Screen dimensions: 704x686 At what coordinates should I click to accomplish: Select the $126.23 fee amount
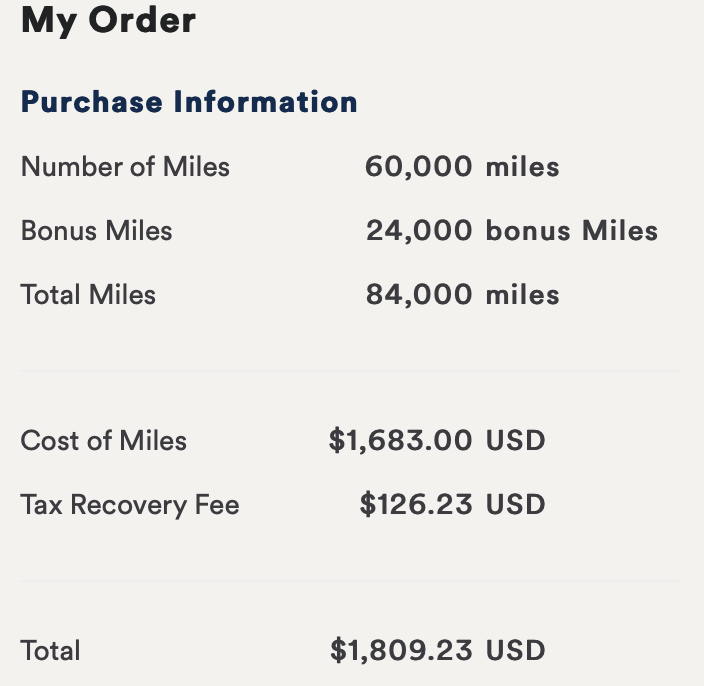click(416, 505)
